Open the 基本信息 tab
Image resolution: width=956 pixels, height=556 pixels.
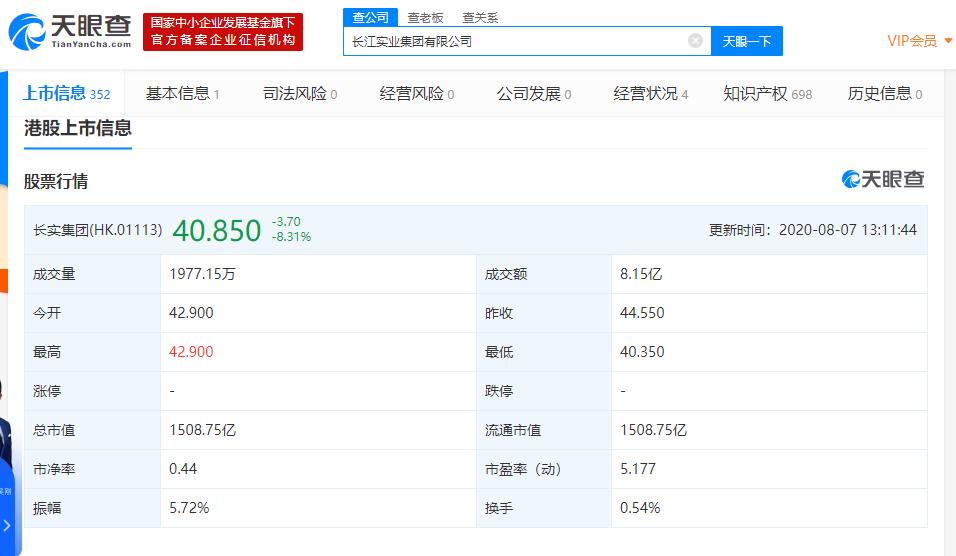tap(182, 93)
